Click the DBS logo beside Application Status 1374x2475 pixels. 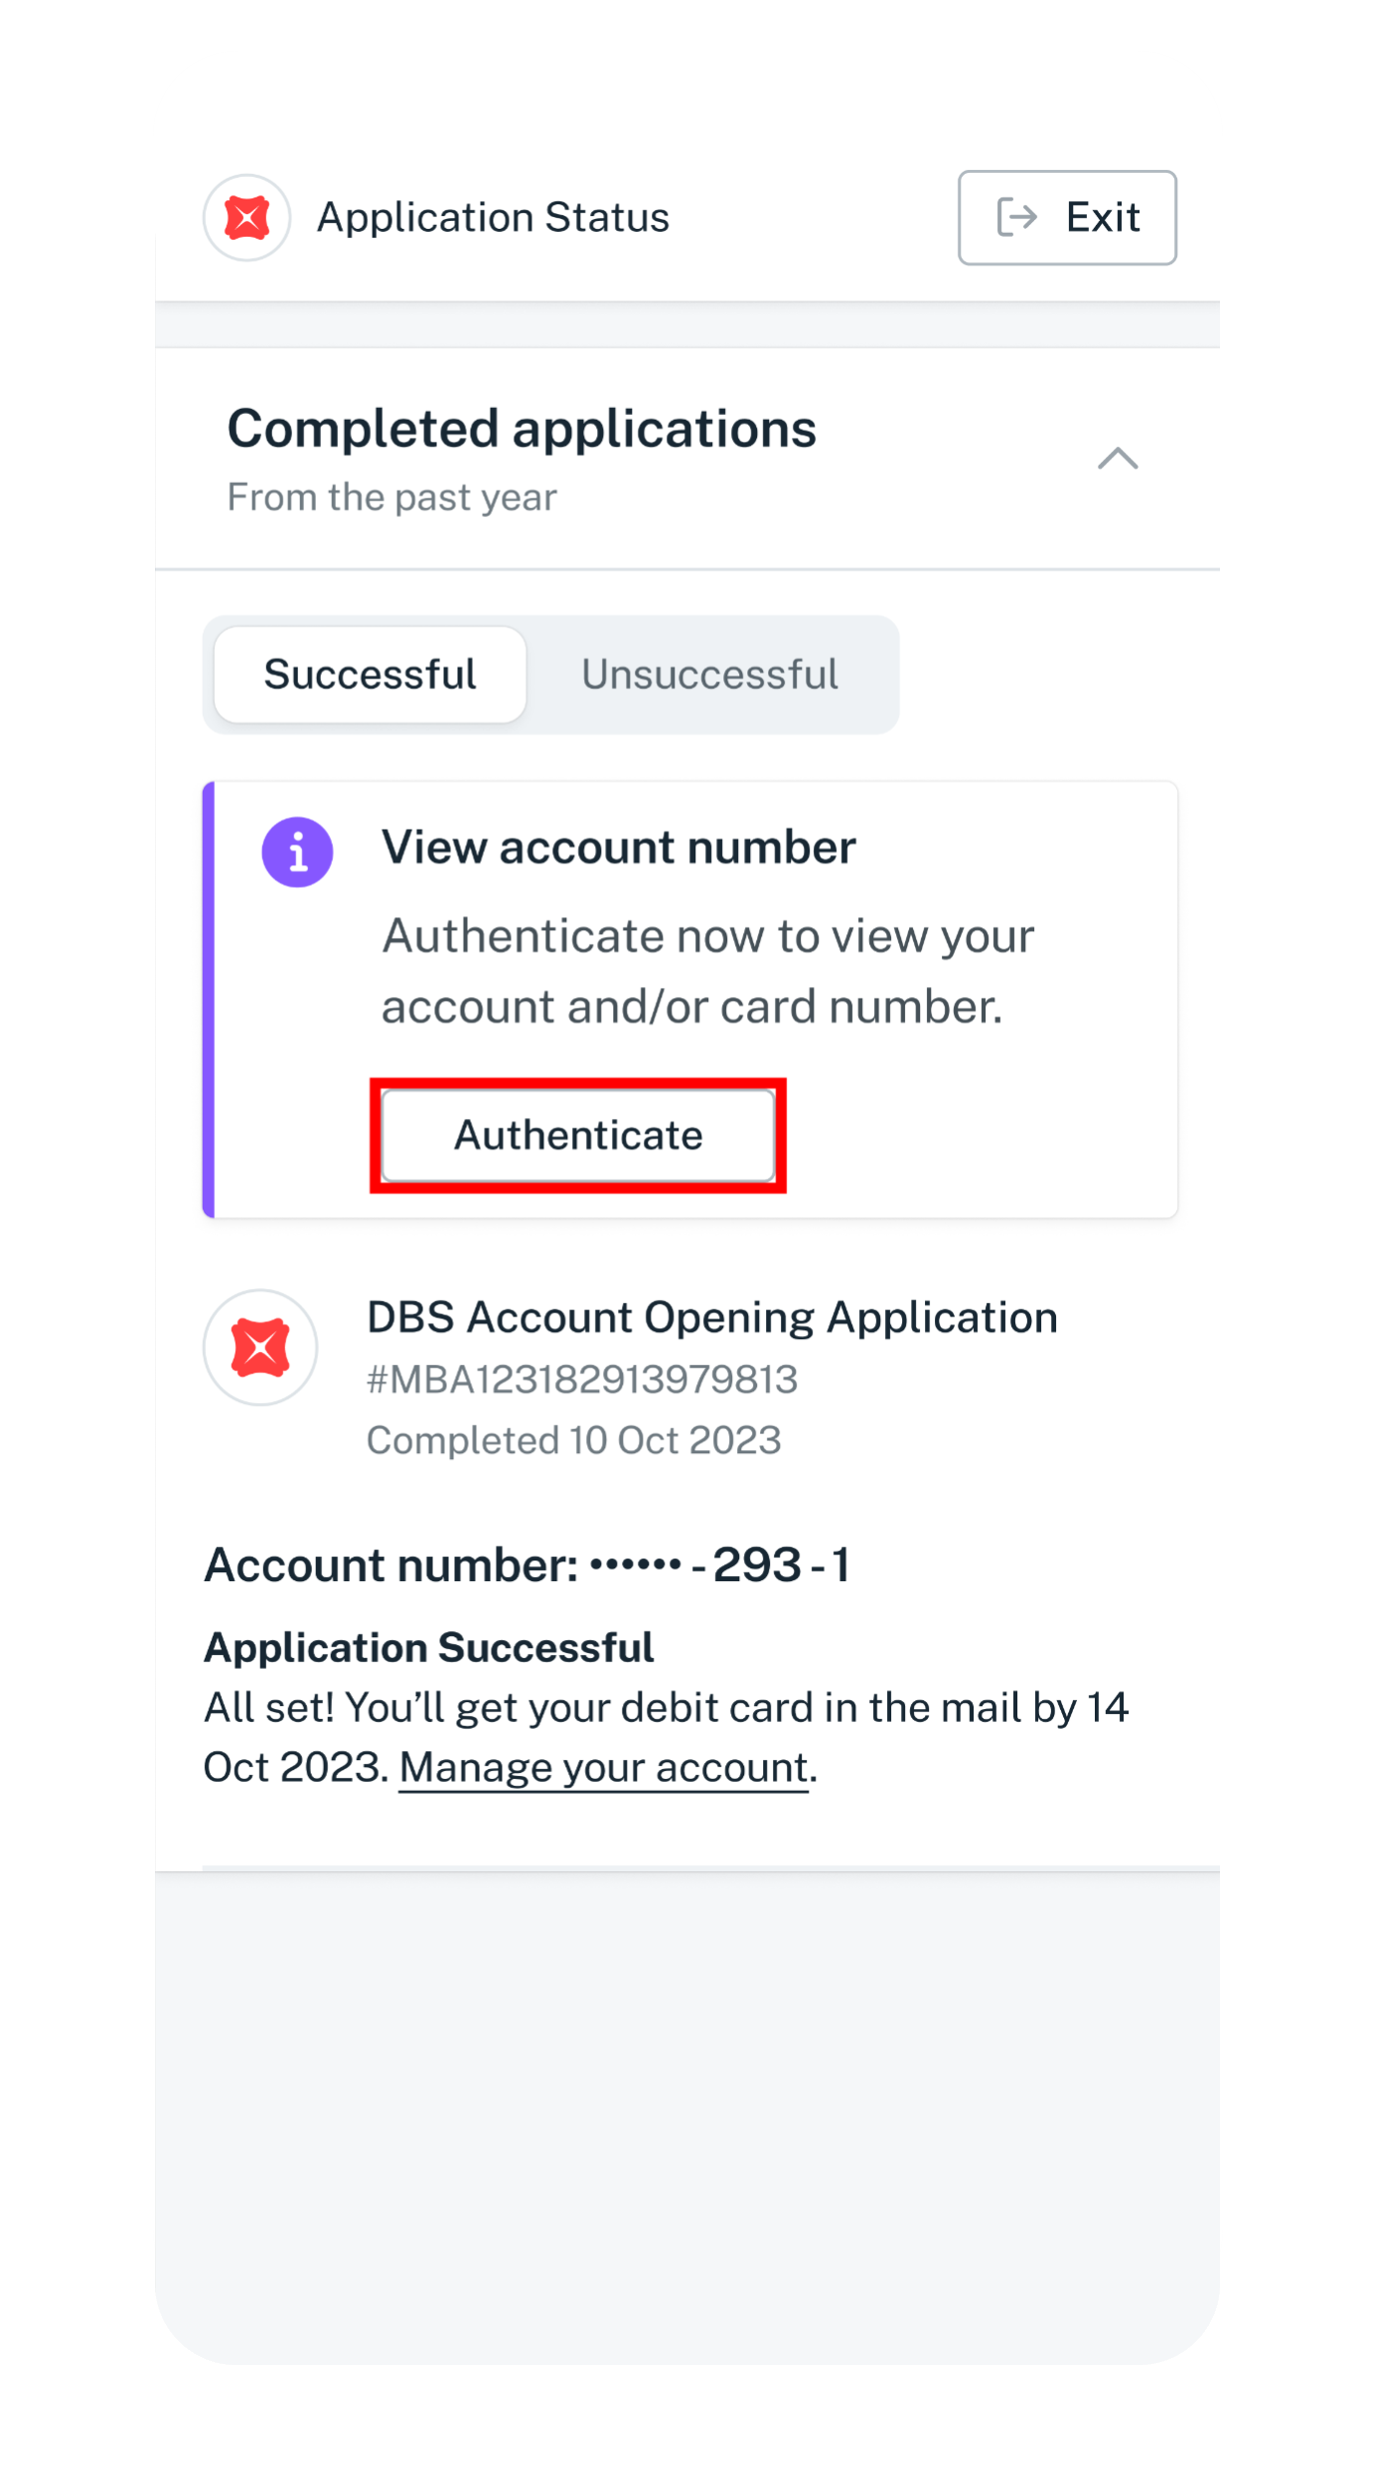pos(247,217)
